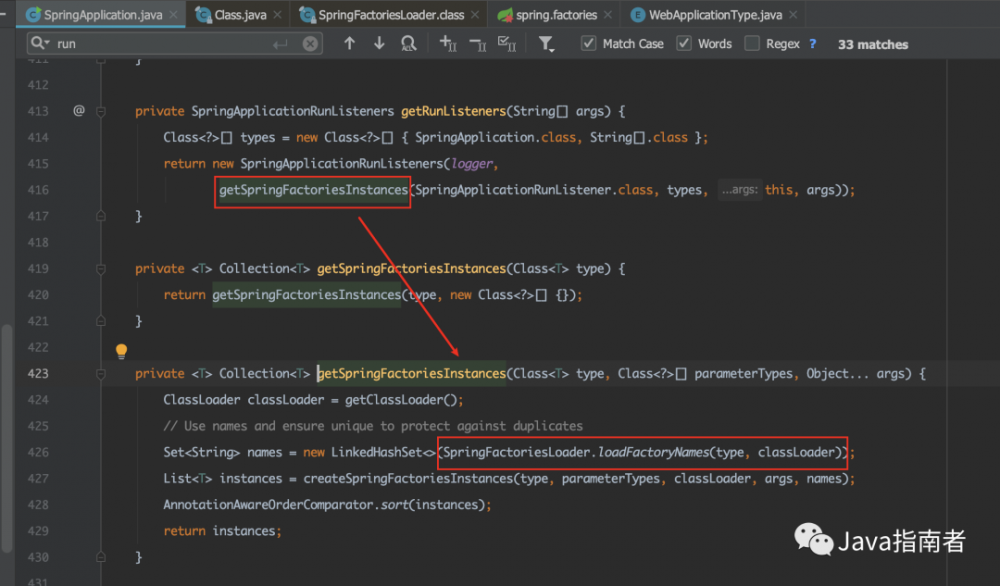Open the search filter icon

click(546, 43)
